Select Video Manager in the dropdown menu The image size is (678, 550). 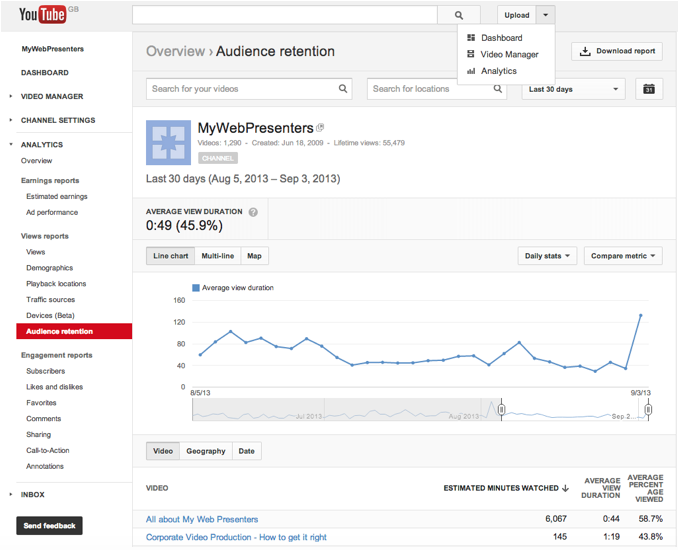click(509, 54)
